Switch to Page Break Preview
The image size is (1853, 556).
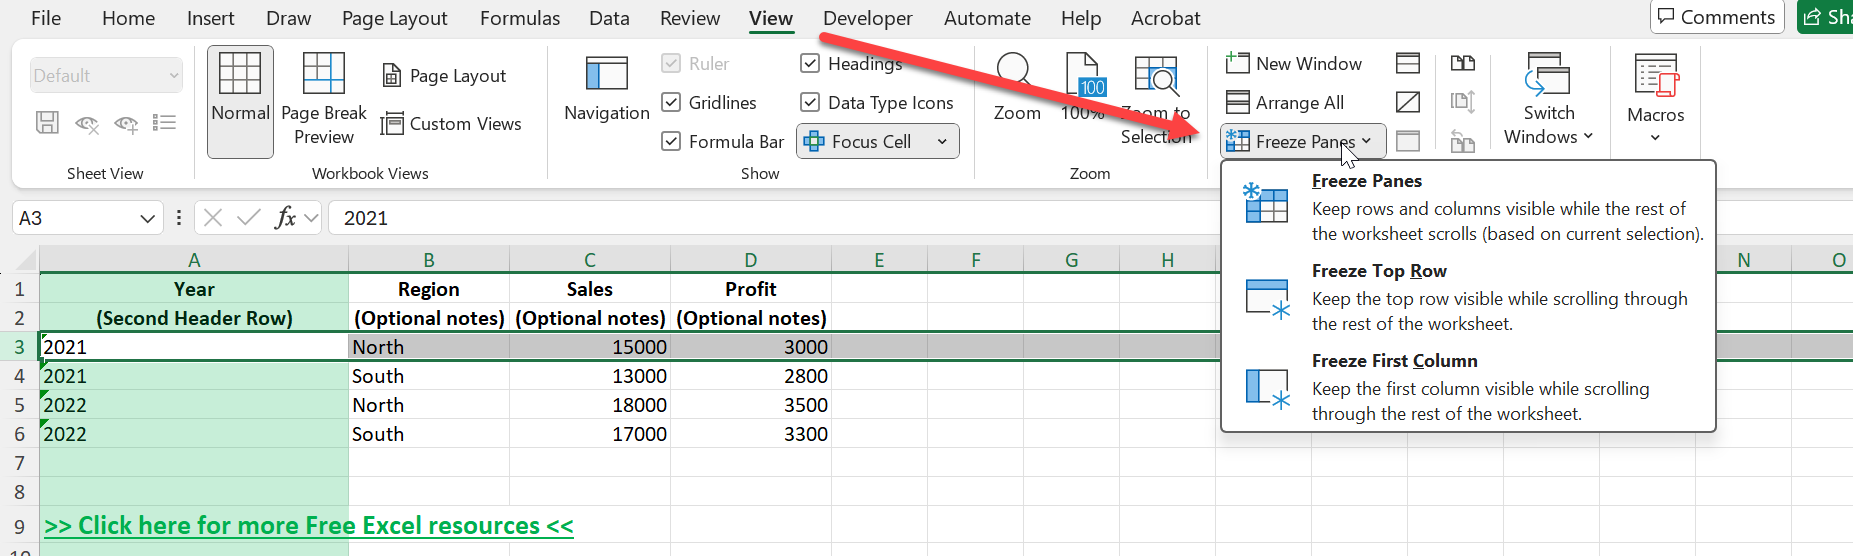point(324,100)
